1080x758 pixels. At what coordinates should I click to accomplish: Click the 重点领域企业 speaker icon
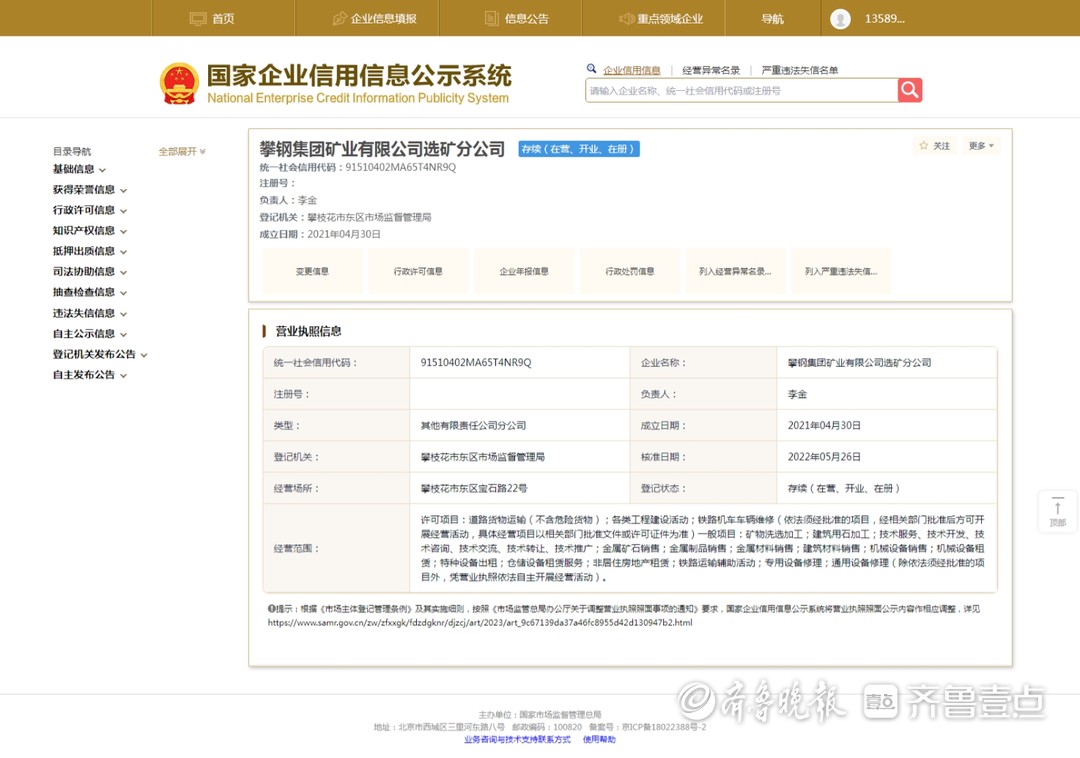(626, 19)
